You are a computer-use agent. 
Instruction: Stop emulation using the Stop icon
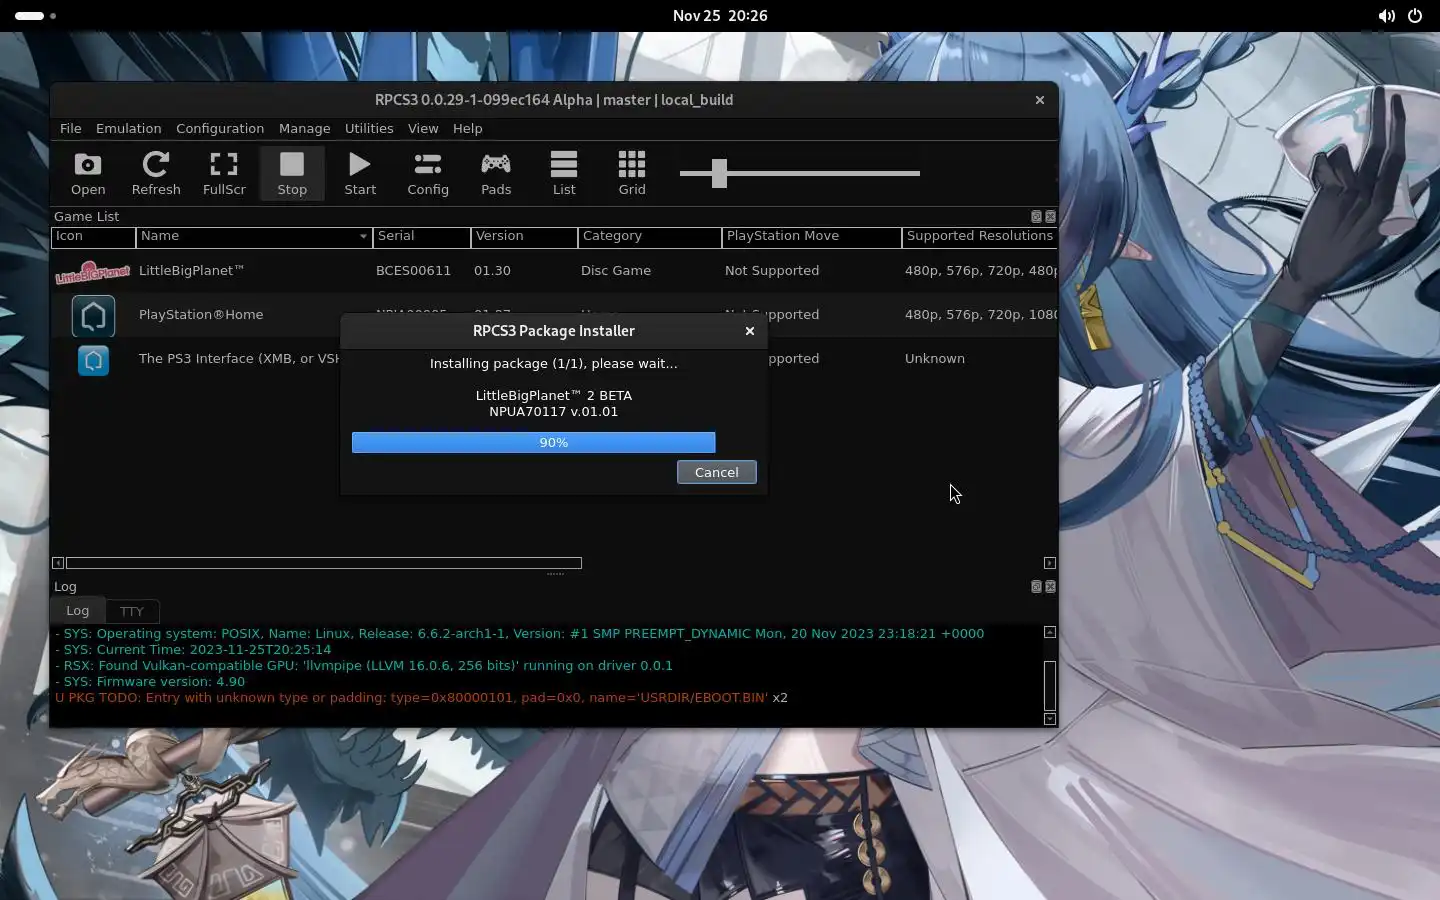pos(292,173)
